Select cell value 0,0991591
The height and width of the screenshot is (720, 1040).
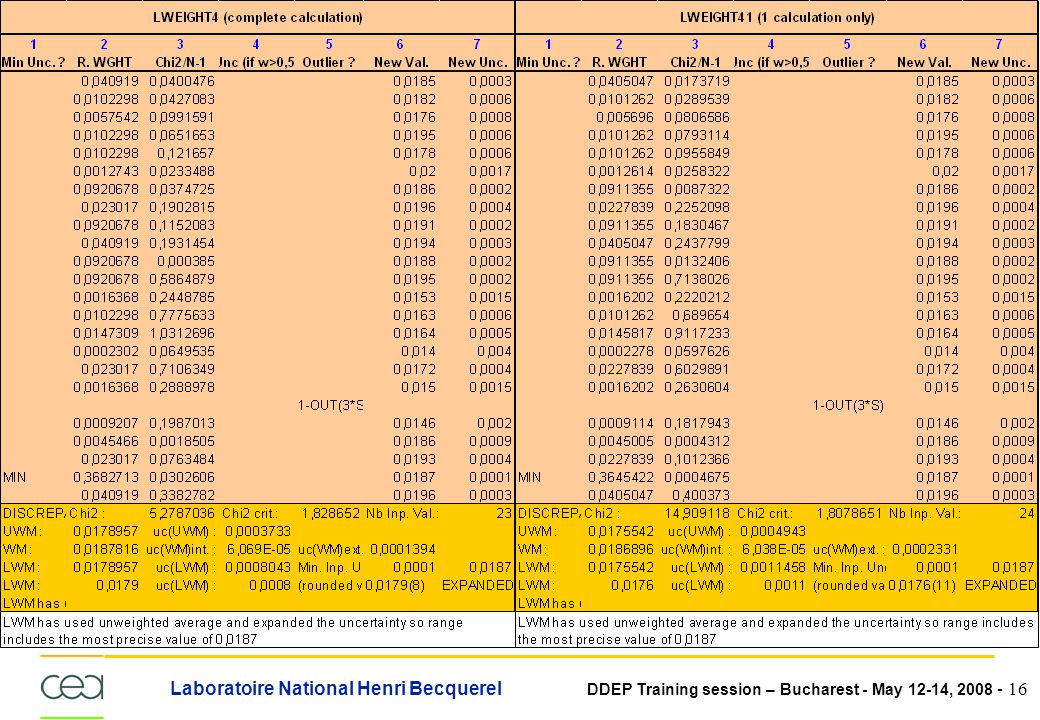[182, 117]
